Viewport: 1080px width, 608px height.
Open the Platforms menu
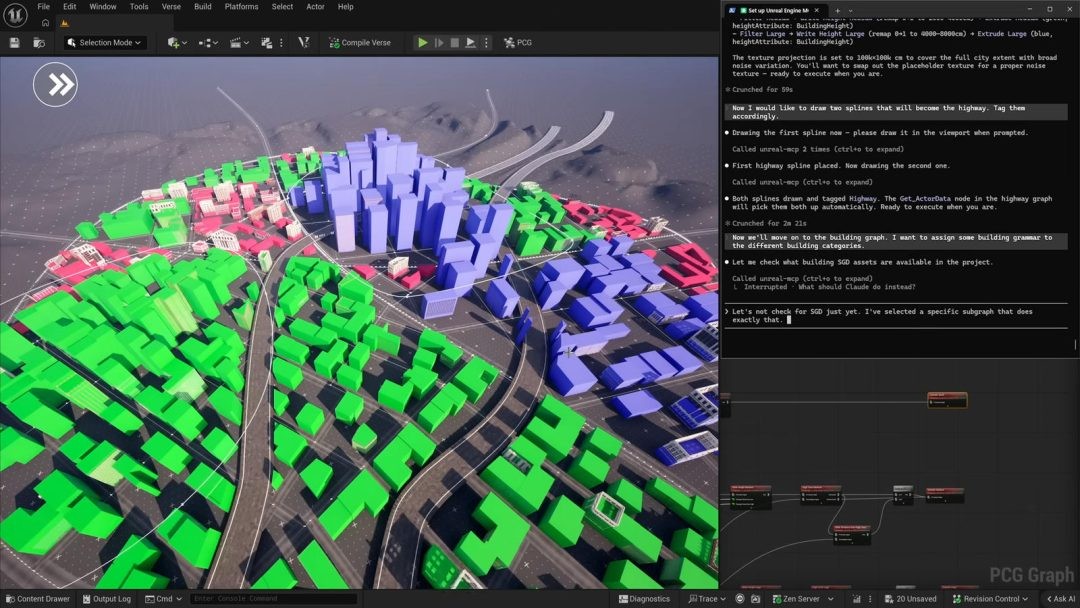click(x=242, y=7)
